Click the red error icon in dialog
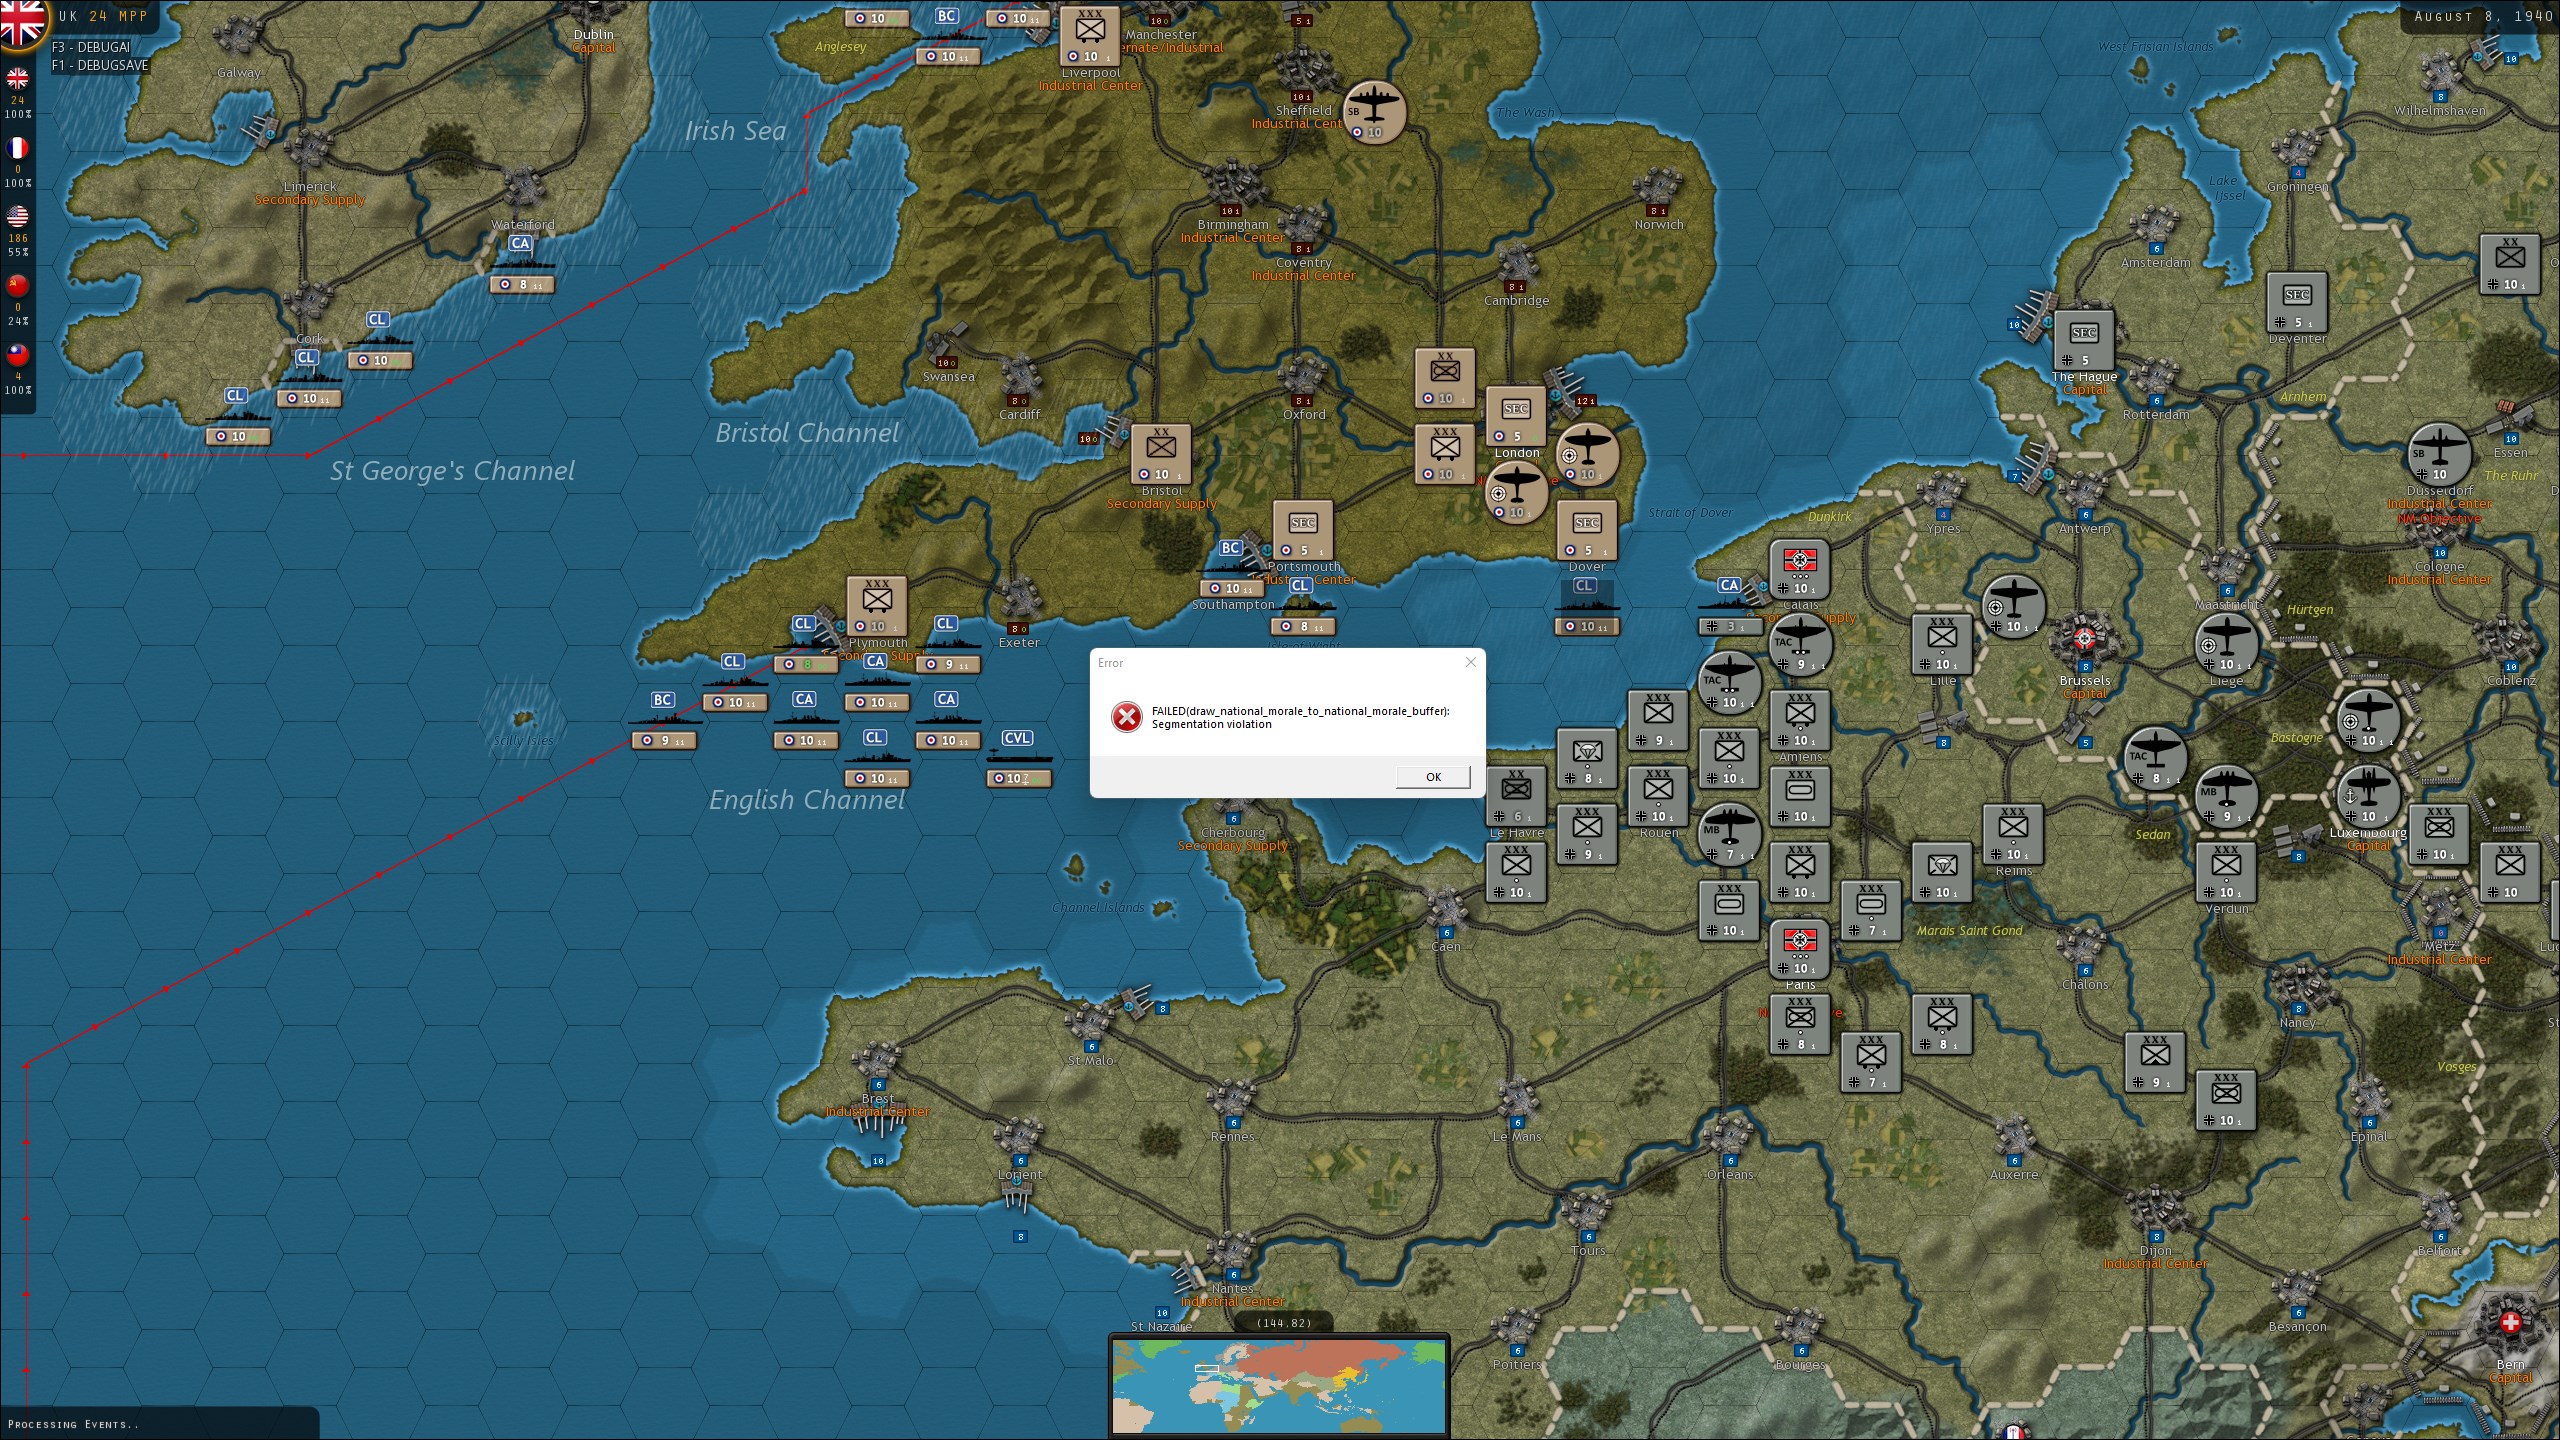 pyautogui.click(x=1127, y=717)
